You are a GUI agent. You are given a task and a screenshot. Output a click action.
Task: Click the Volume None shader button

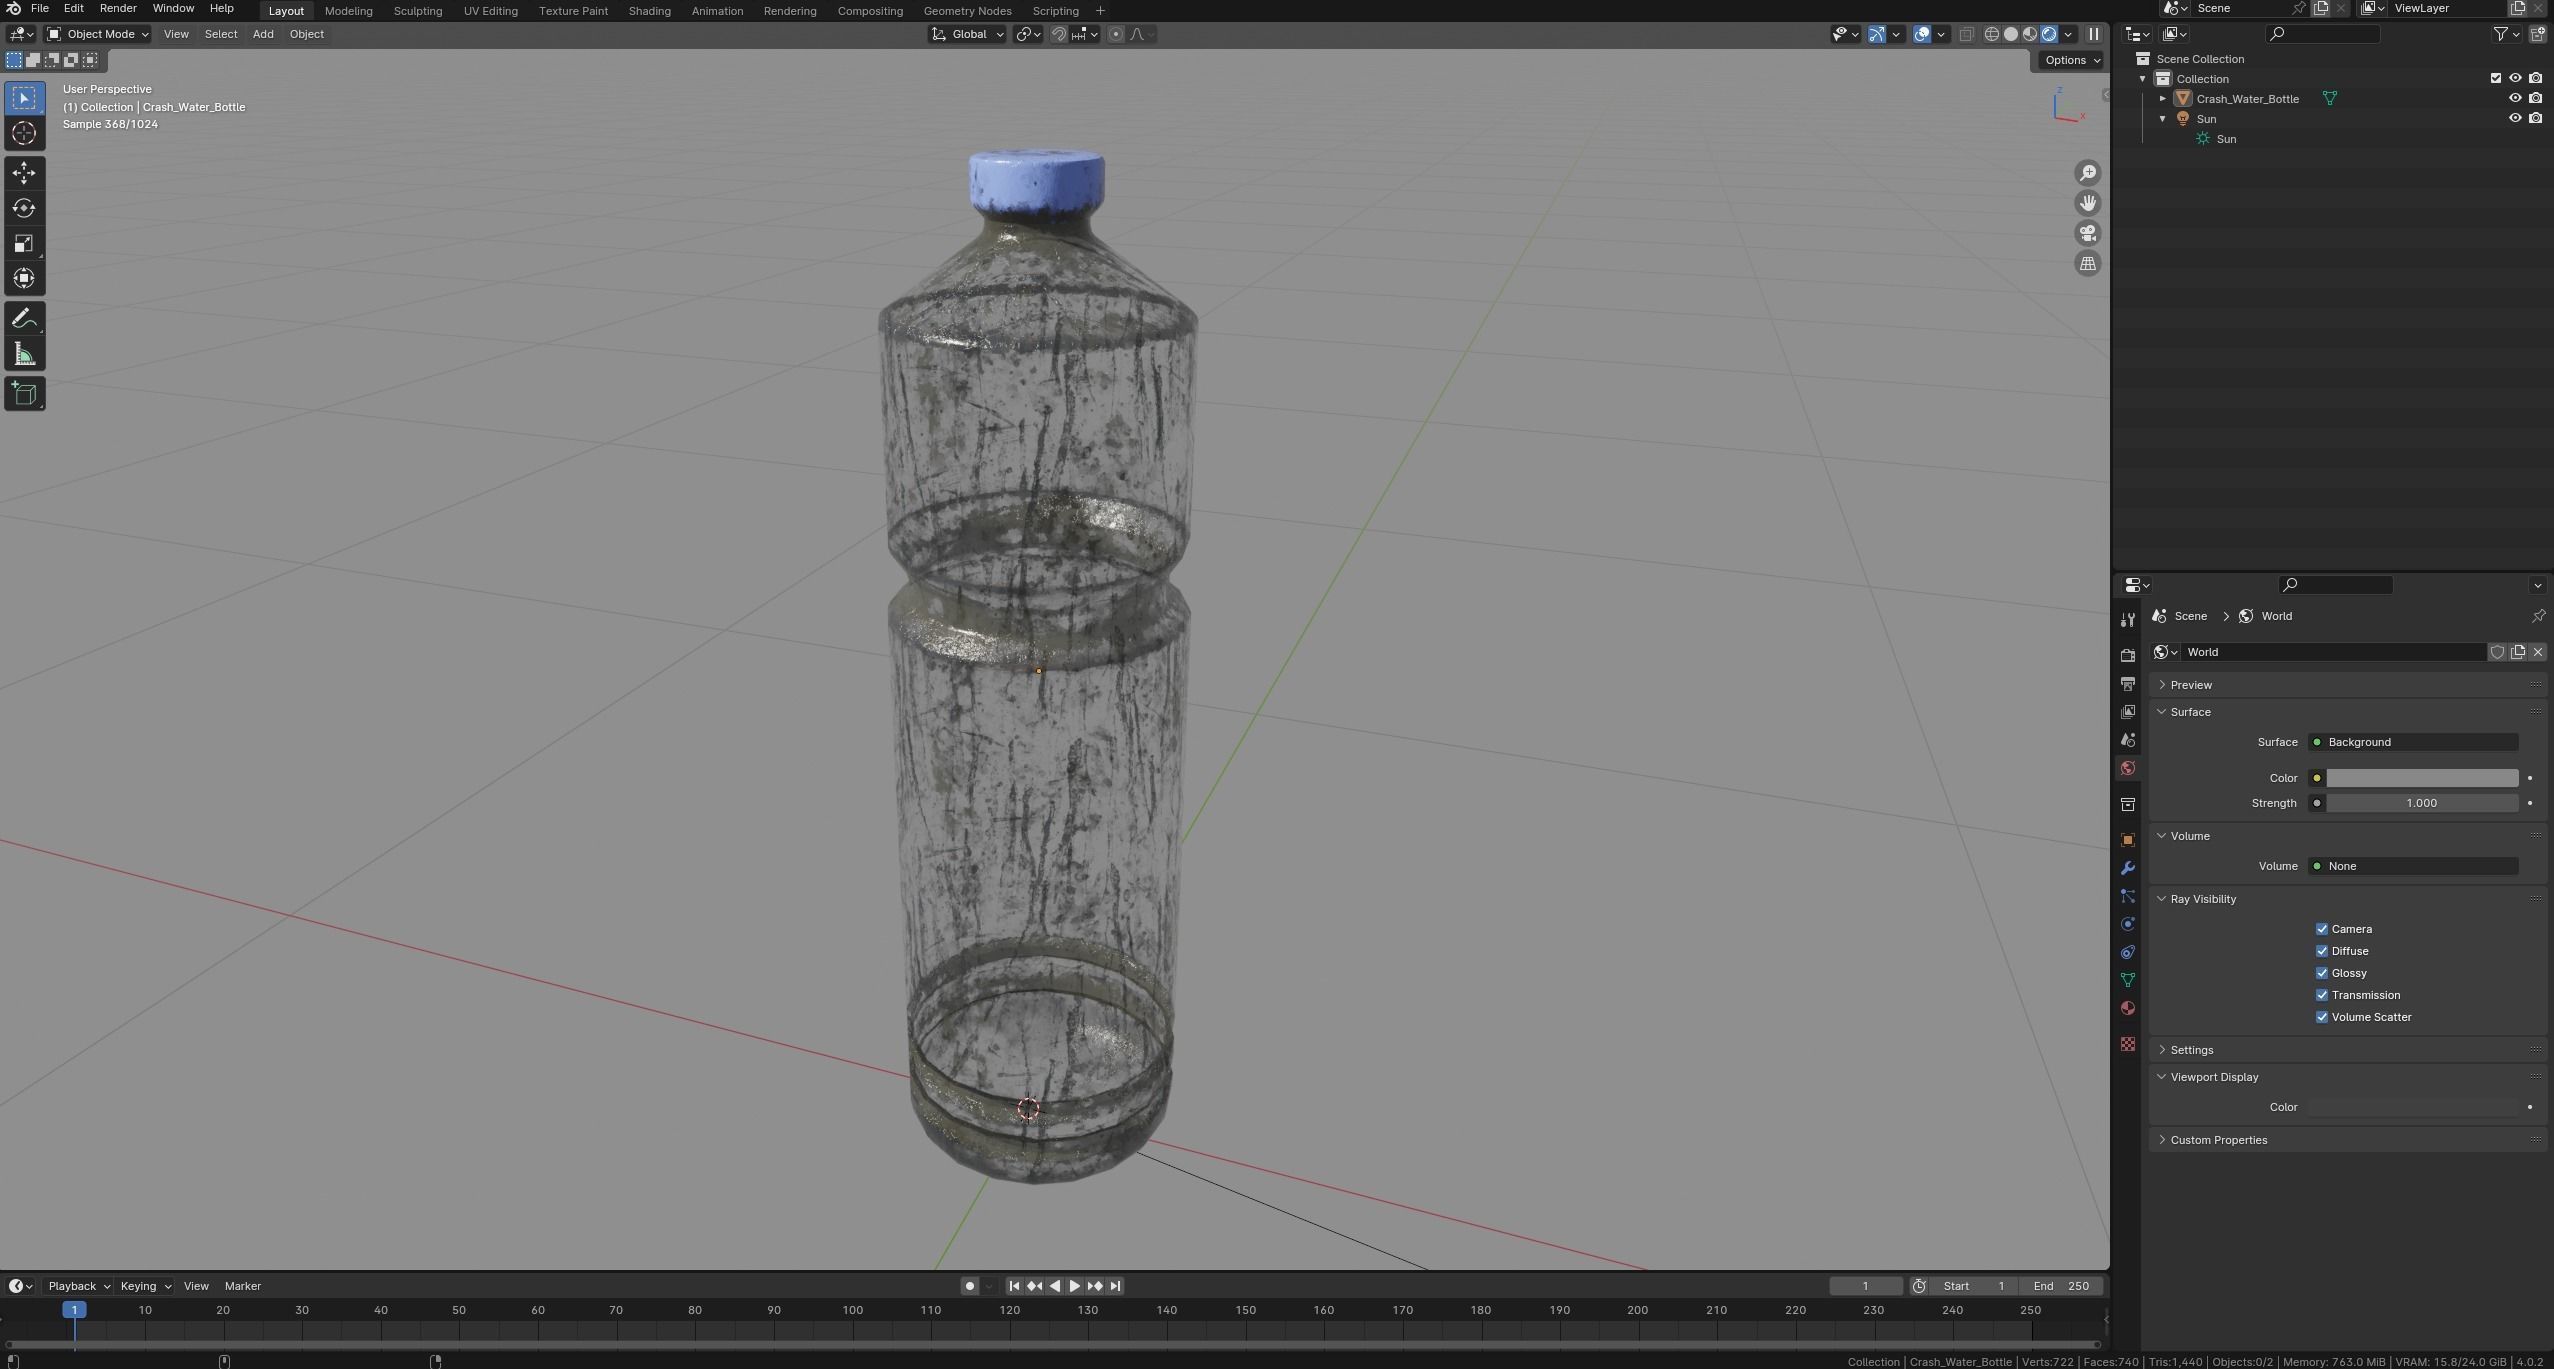(x=2413, y=866)
